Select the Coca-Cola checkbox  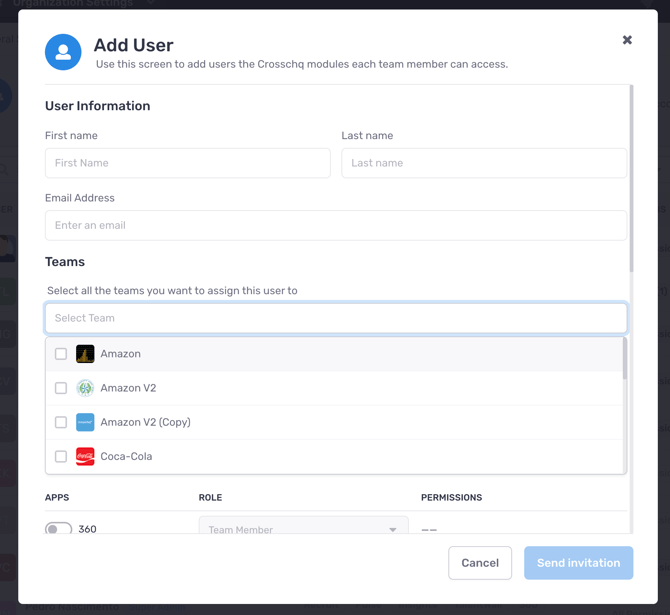61,456
